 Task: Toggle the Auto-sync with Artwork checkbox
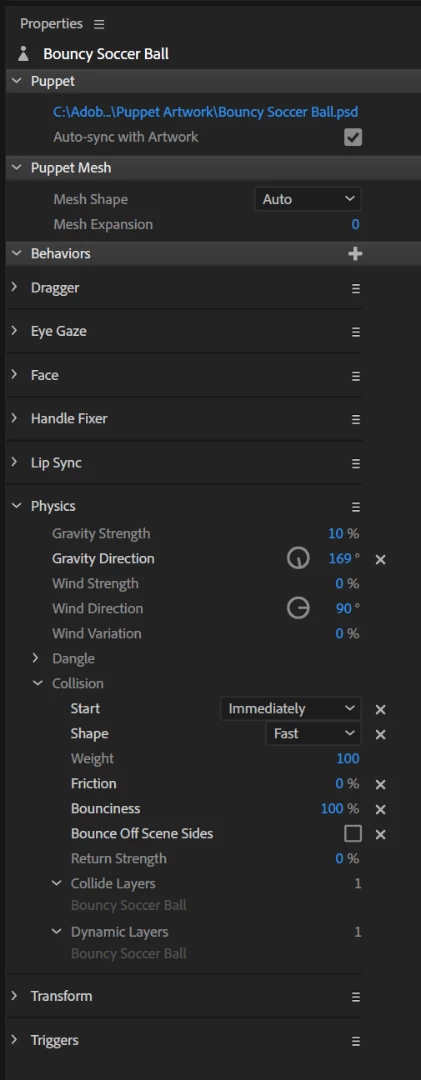[353, 137]
